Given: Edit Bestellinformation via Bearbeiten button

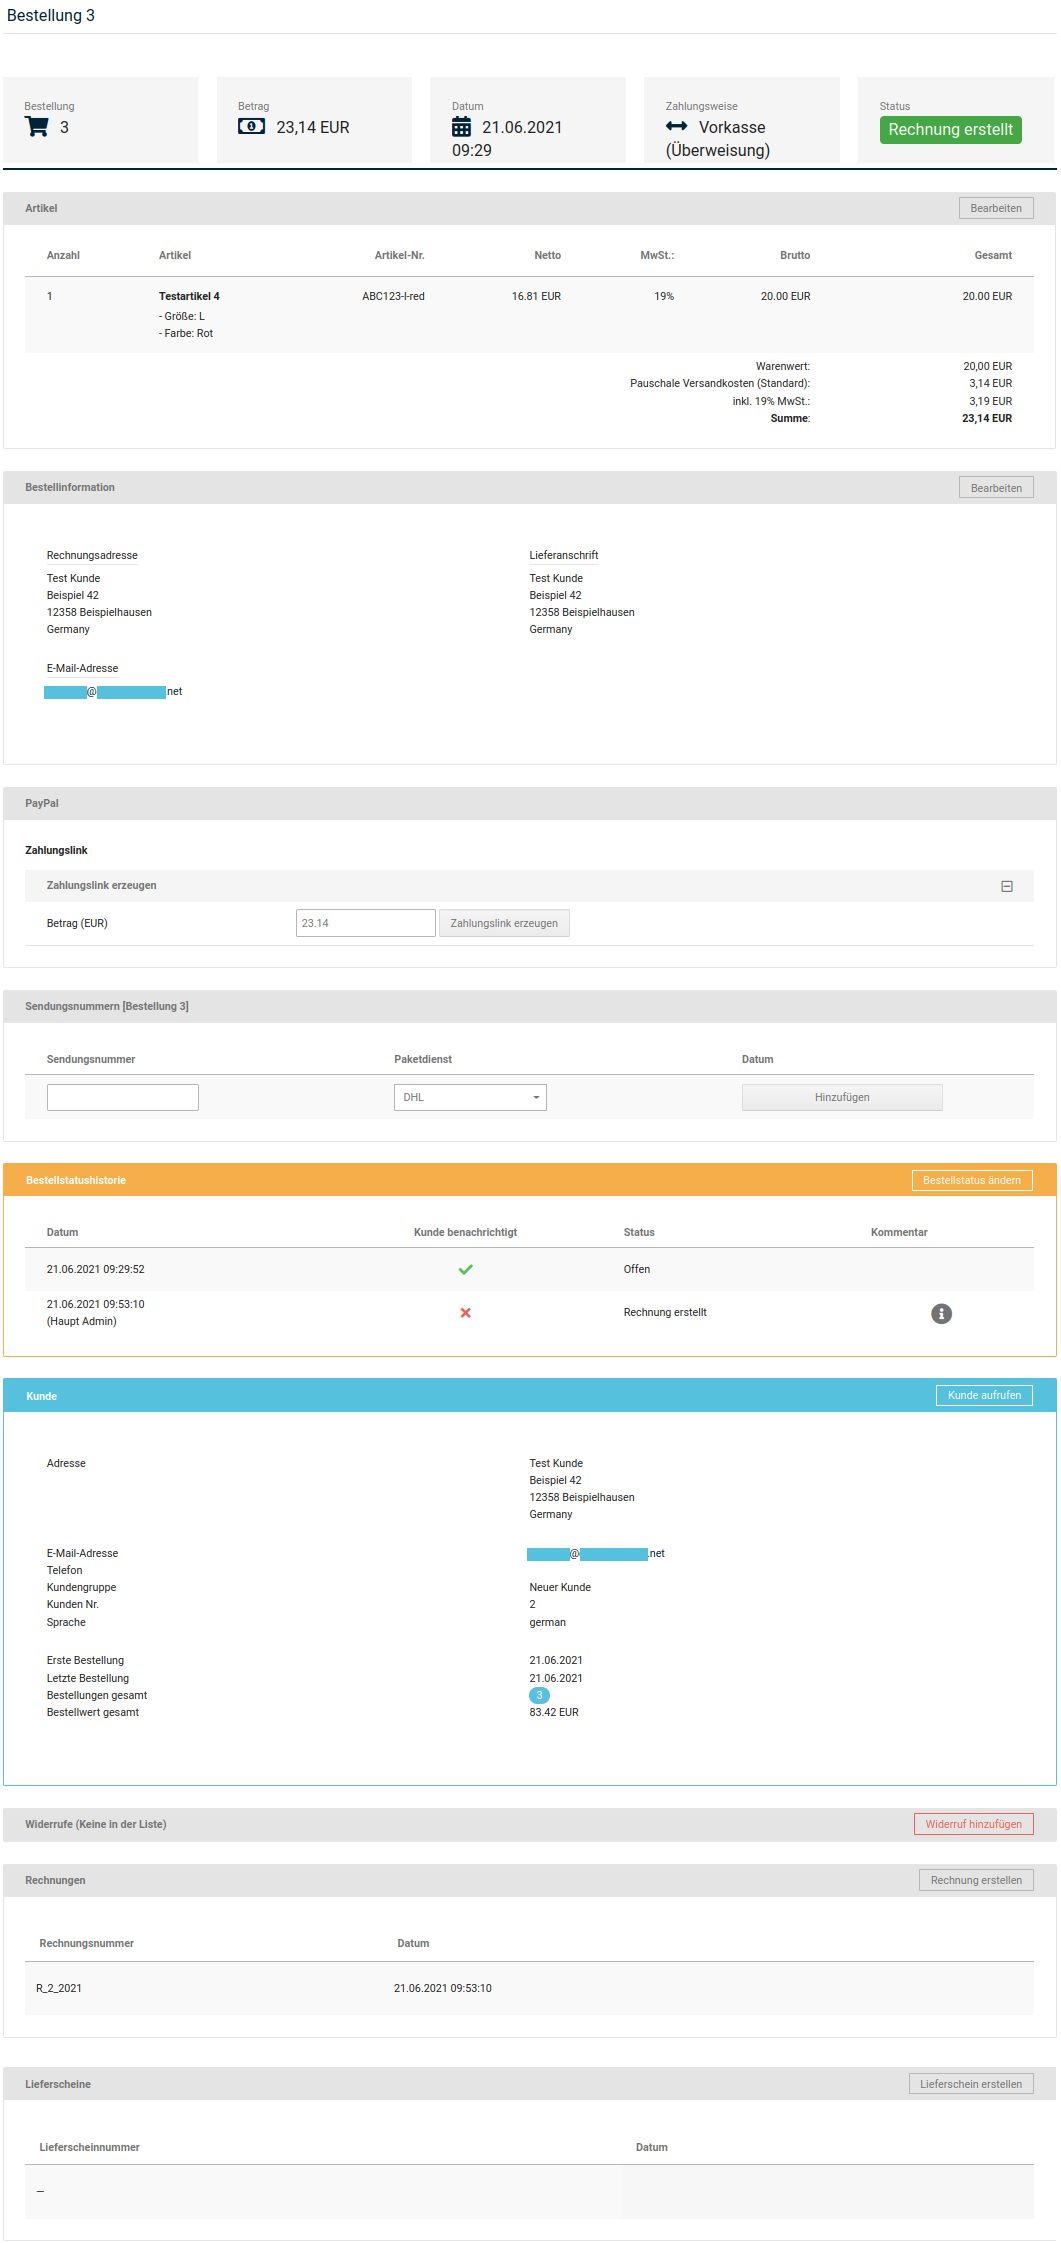Looking at the screenshot, I should point(995,488).
